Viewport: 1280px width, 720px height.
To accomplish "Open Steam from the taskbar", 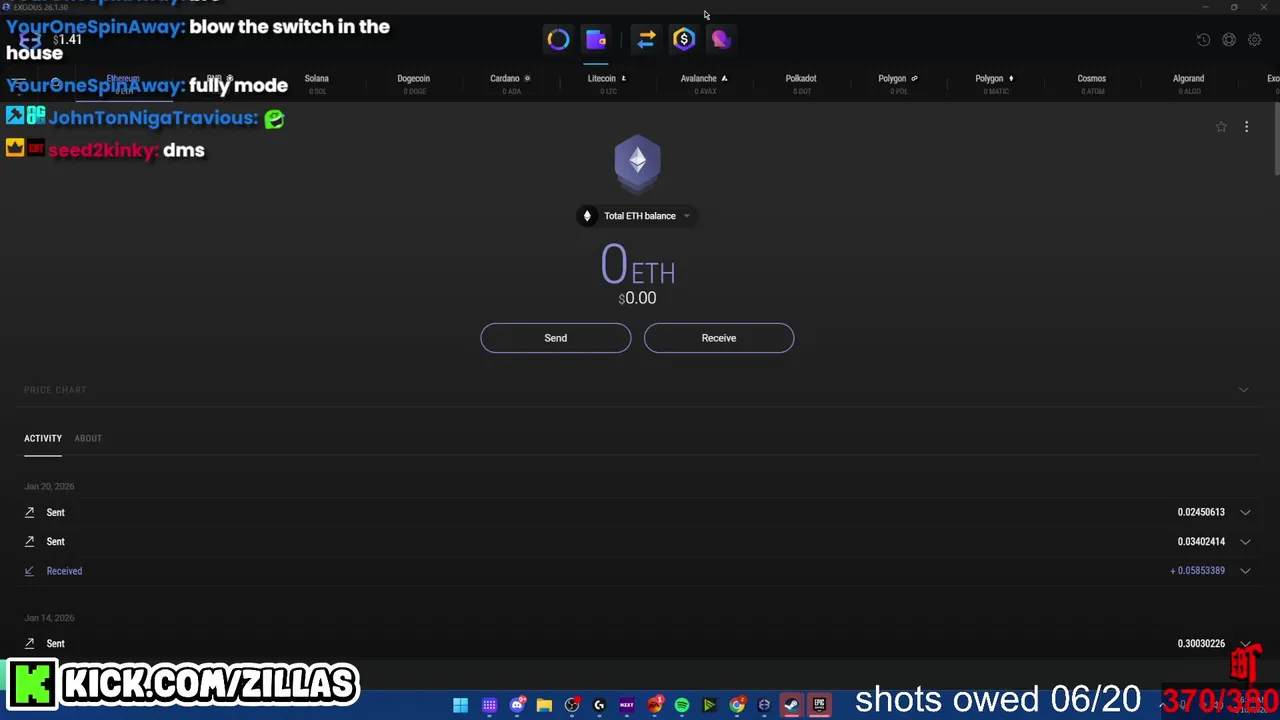I will (x=791, y=705).
